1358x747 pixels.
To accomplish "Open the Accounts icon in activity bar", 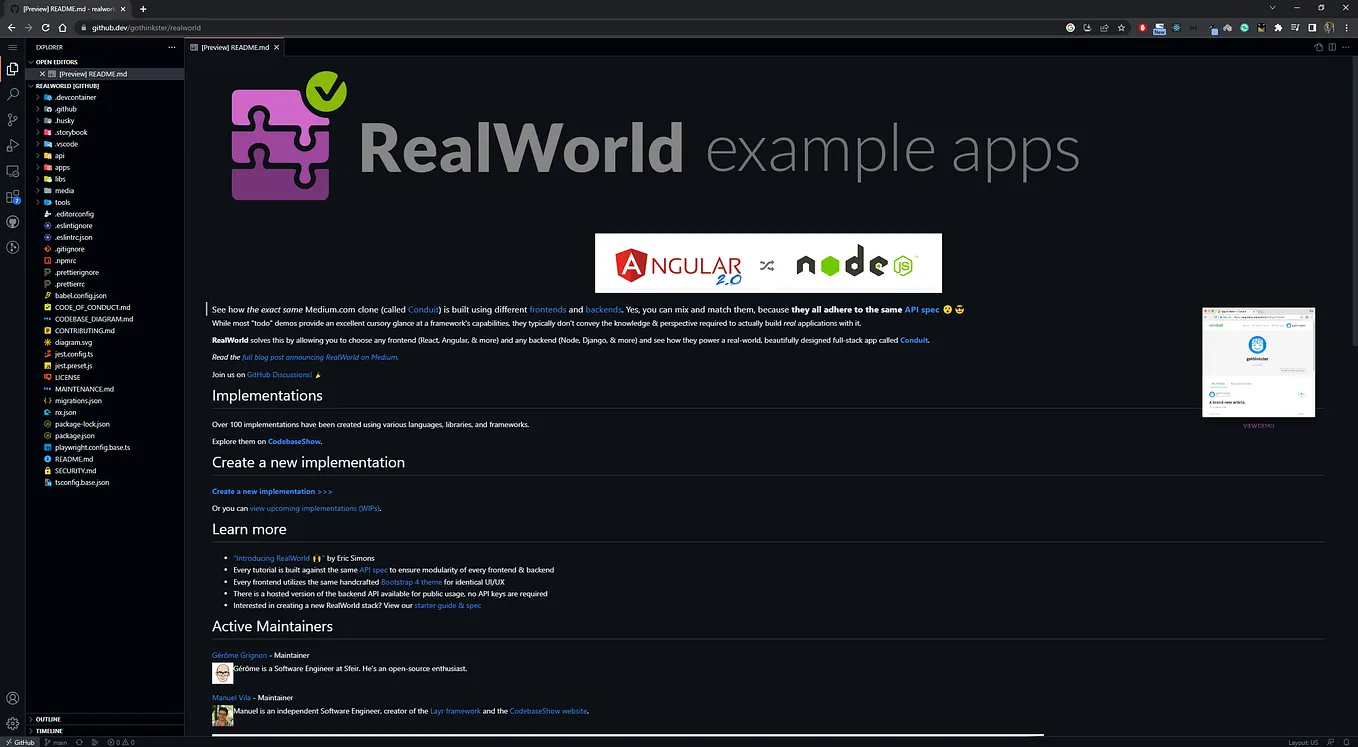I will [12, 698].
